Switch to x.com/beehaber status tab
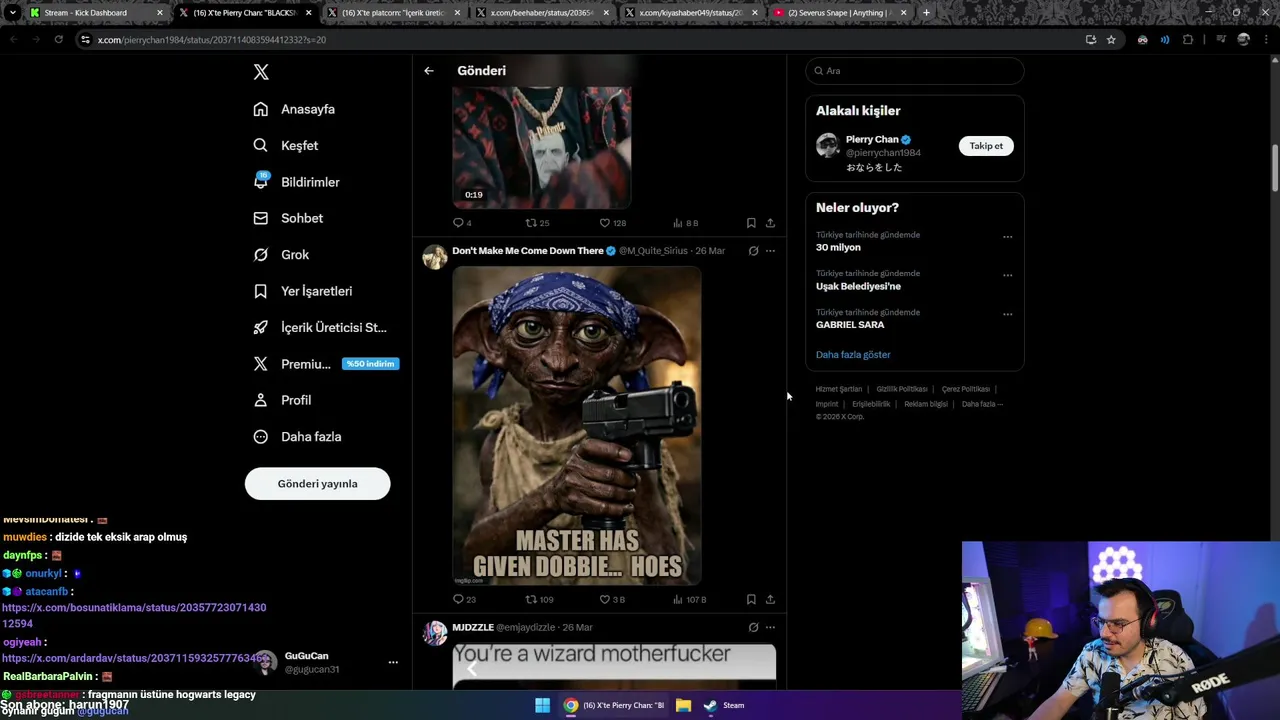1280x720 pixels. pyautogui.click(x=541, y=13)
